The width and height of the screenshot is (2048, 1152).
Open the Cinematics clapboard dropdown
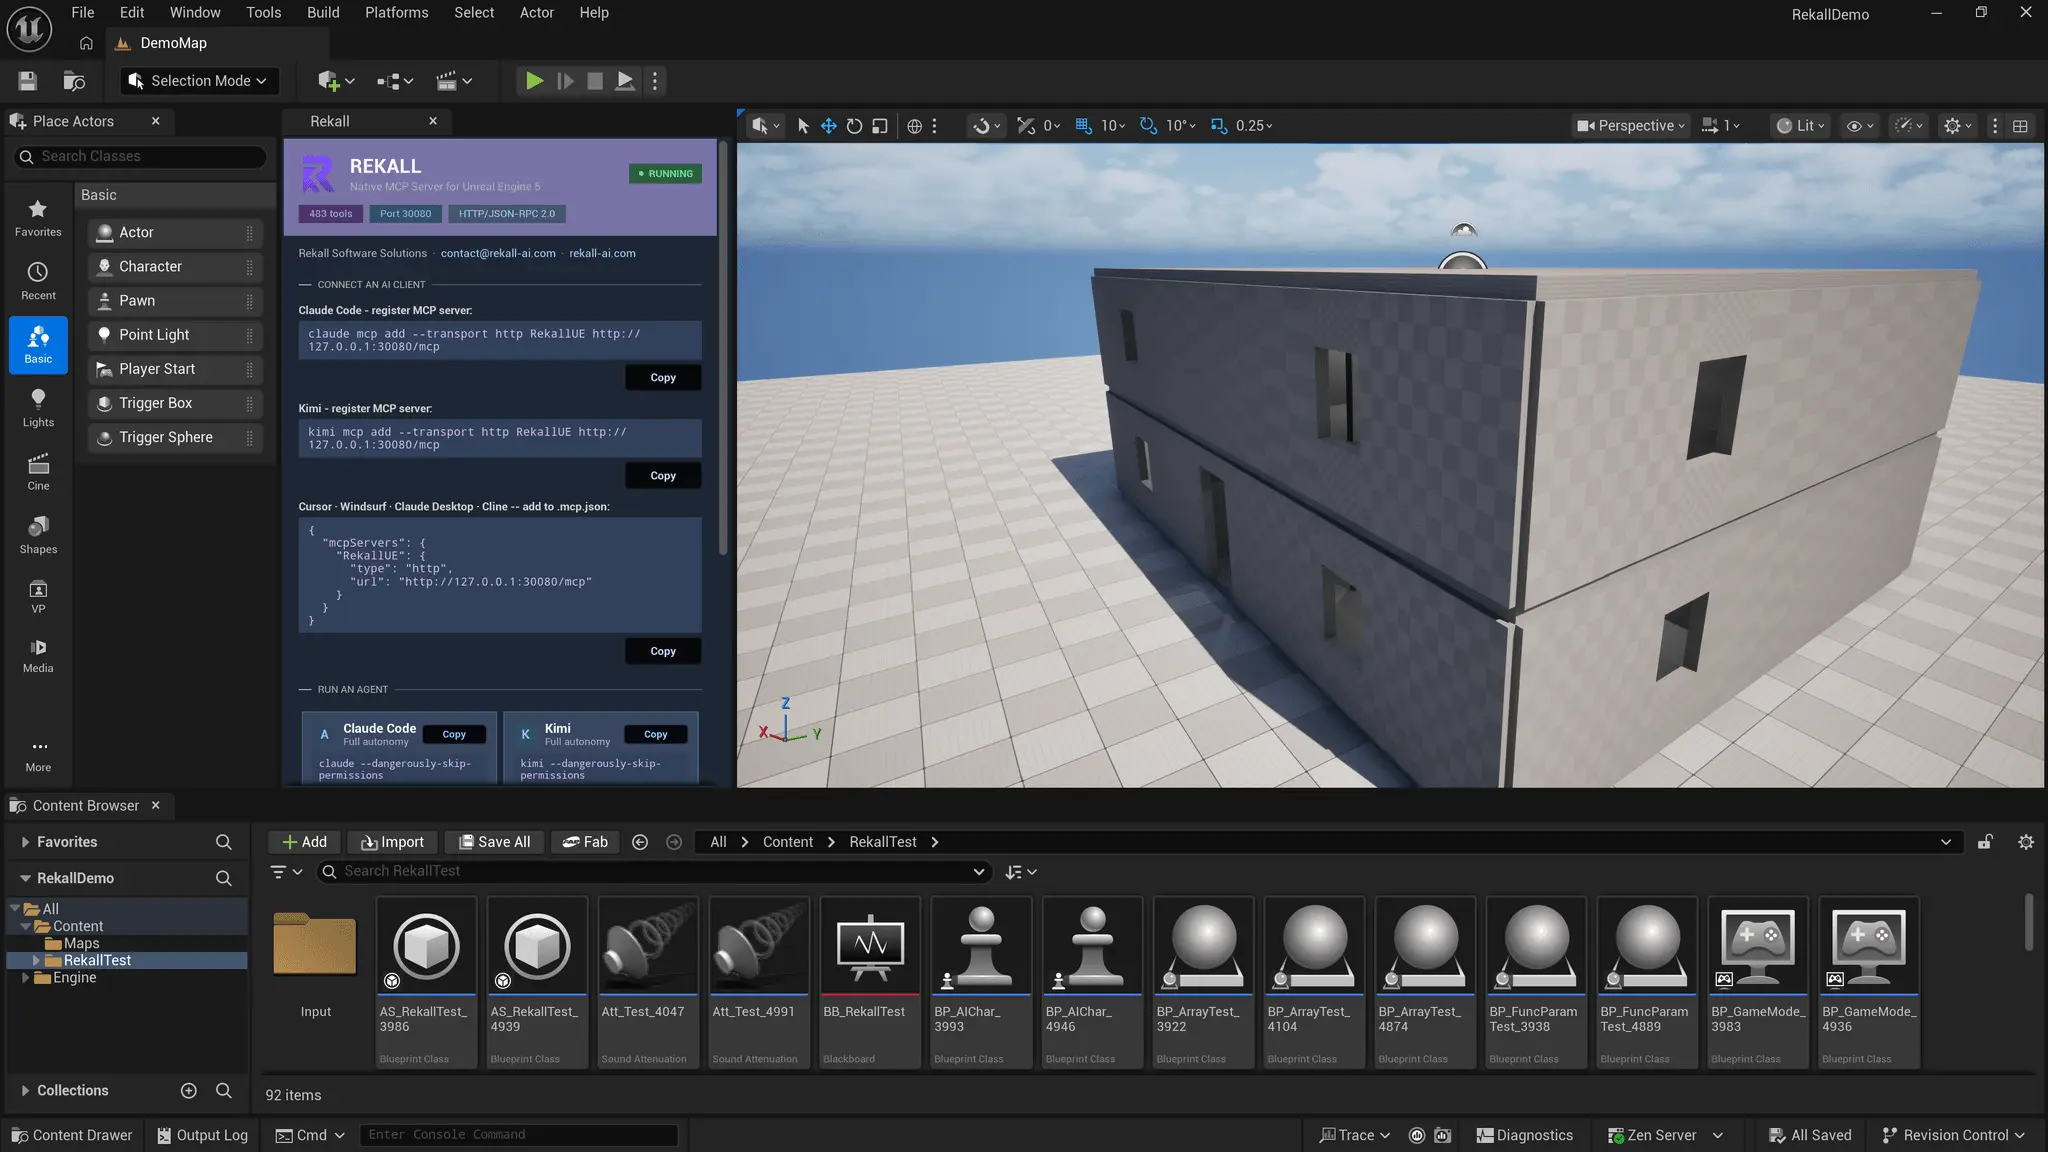click(x=454, y=81)
